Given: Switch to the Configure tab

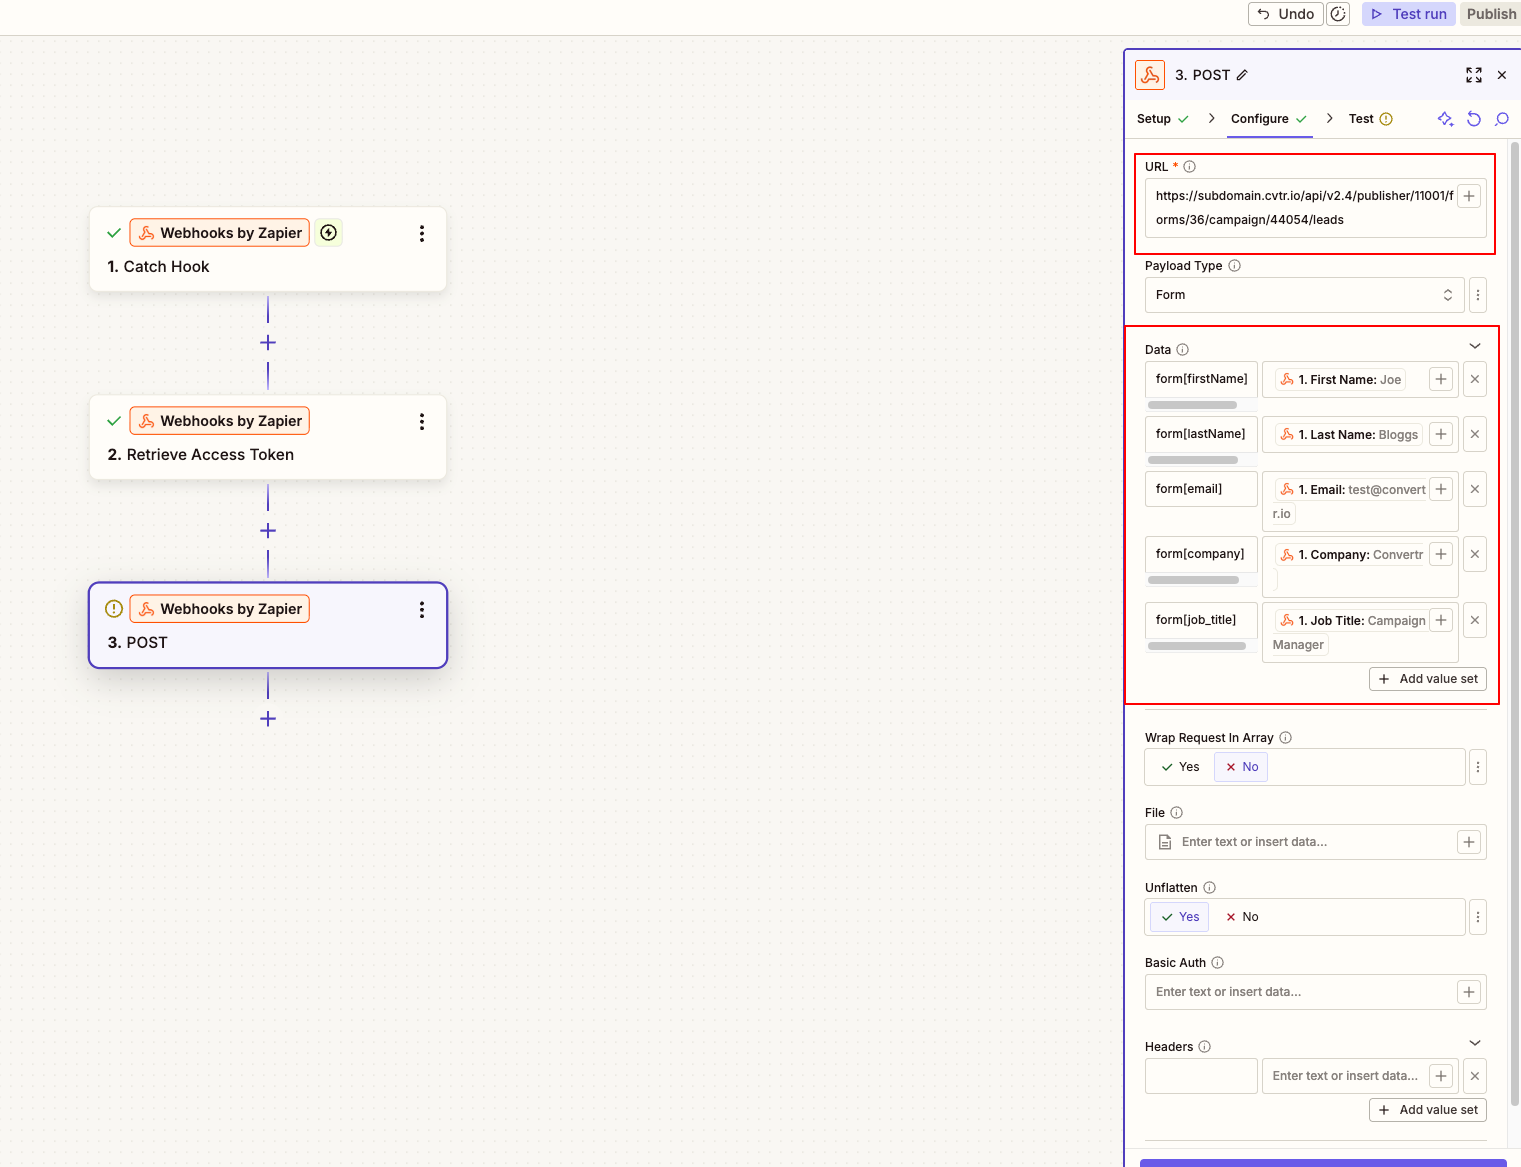Looking at the screenshot, I should pyautogui.click(x=1269, y=119).
